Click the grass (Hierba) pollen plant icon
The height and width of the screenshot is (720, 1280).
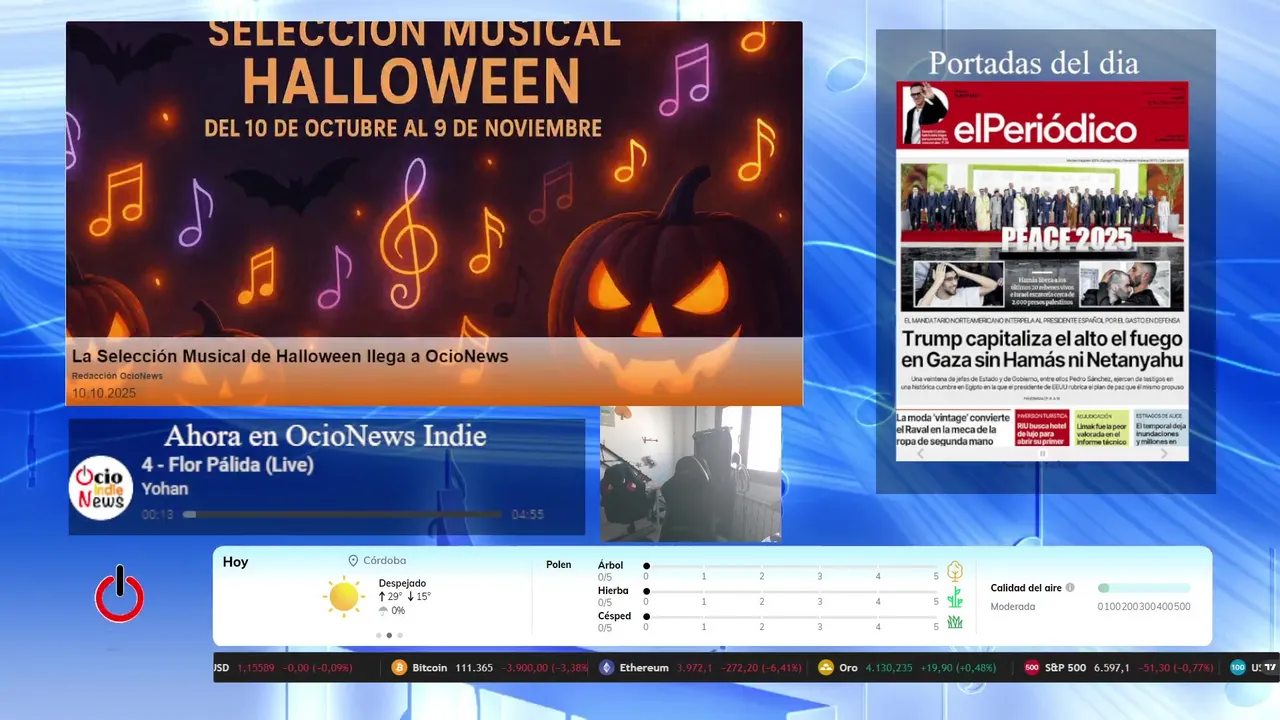click(x=955, y=597)
